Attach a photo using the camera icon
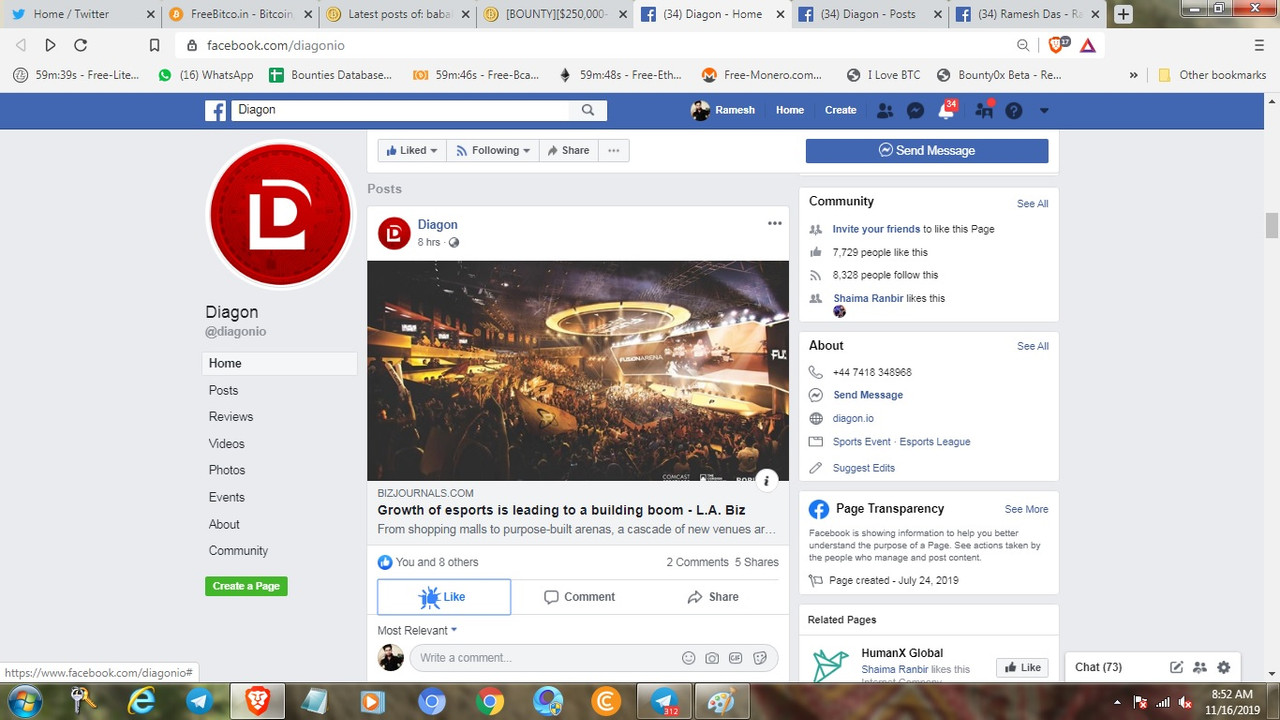 [x=712, y=658]
